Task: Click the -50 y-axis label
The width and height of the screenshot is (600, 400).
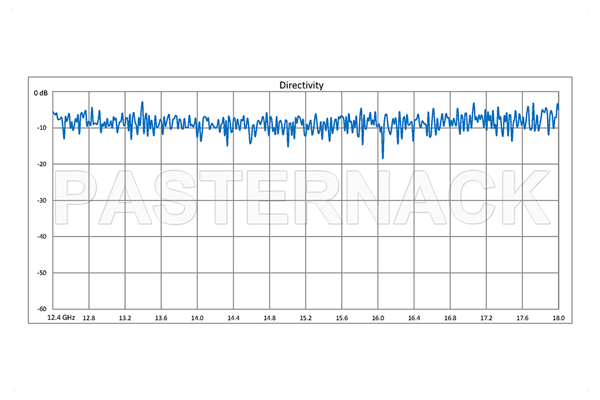Action: click(43, 273)
